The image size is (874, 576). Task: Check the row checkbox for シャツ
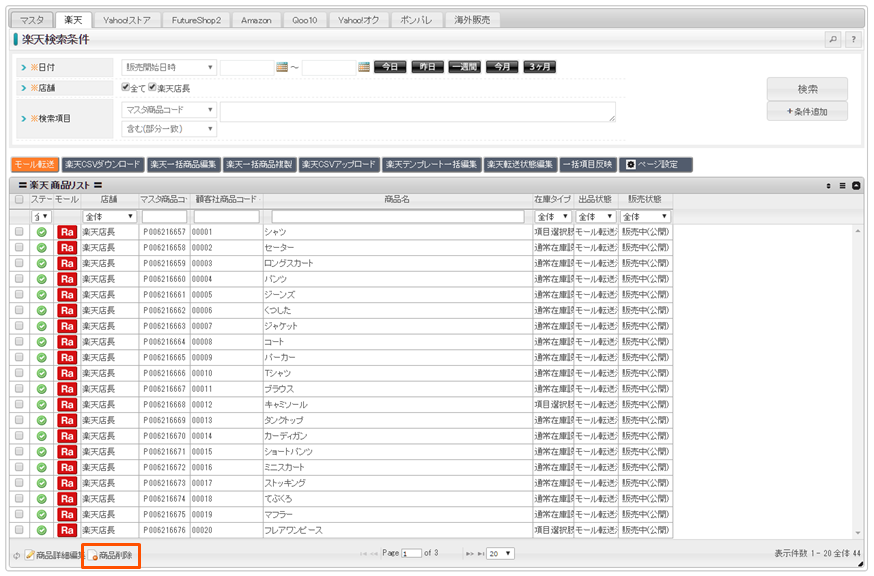[19, 231]
